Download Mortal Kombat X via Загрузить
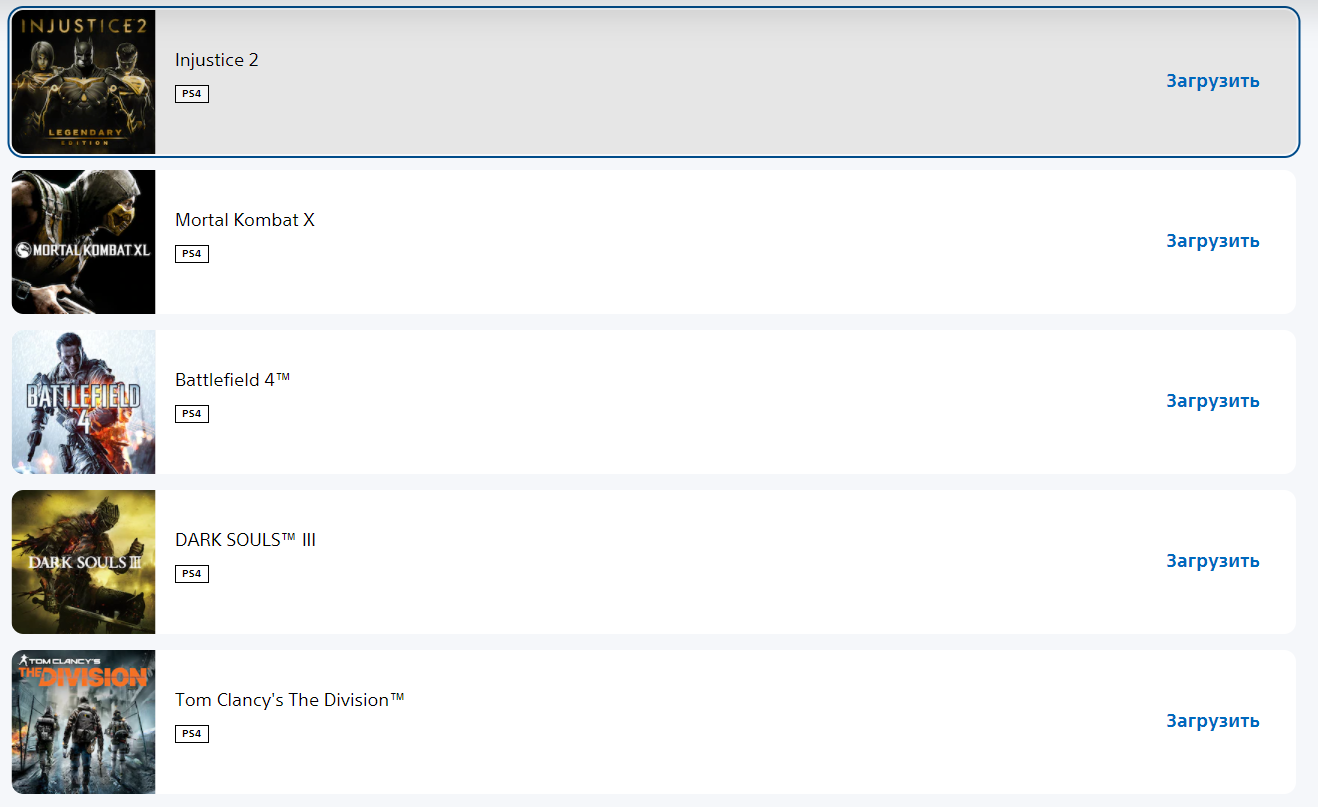1318x807 pixels. tap(1212, 241)
